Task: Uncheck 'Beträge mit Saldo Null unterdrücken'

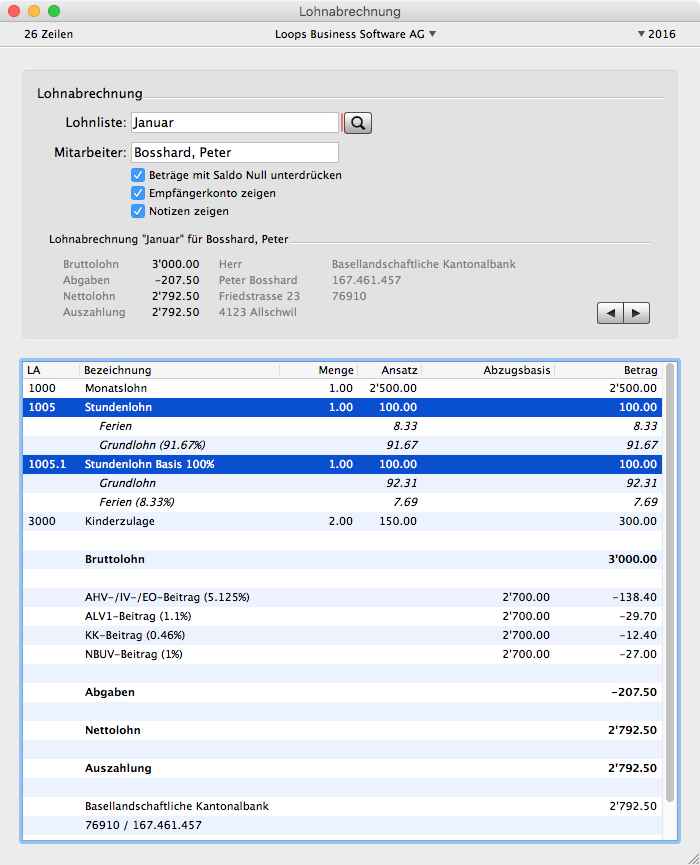Action: pyautogui.click(x=138, y=175)
